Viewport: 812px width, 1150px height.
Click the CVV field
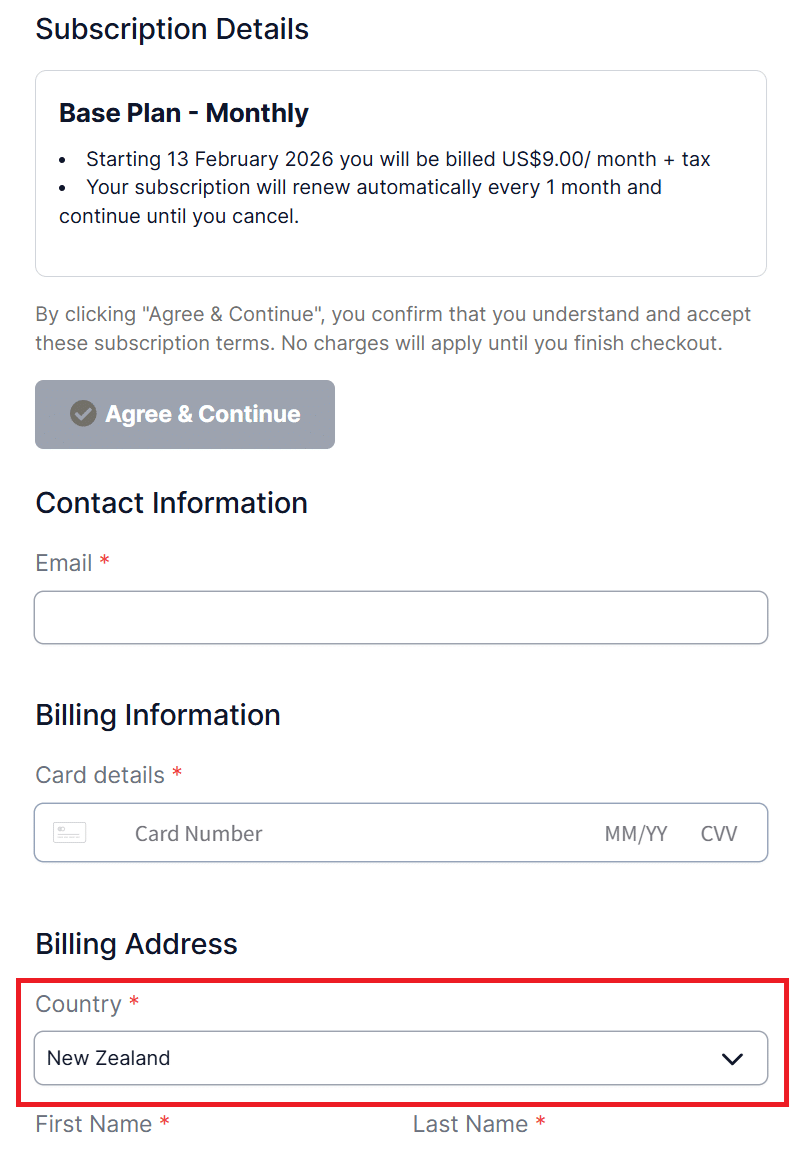719,833
